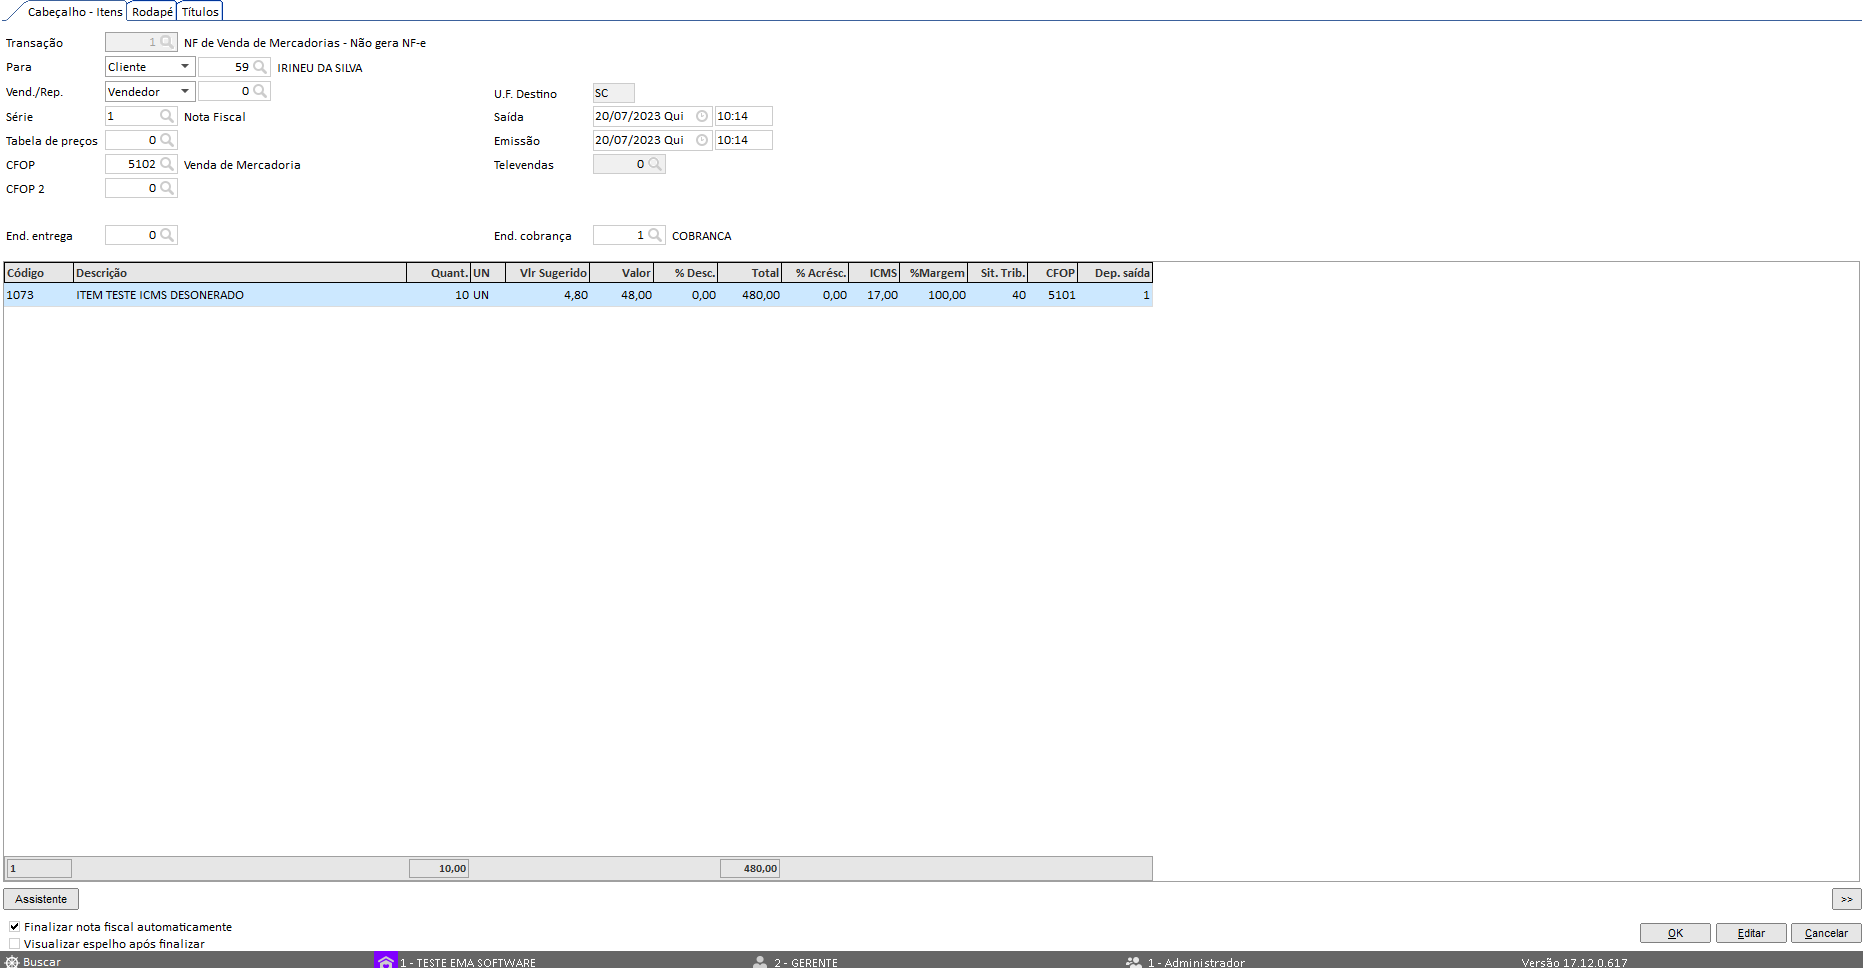Click the Sit. Trib. column header
Viewport: 1863px width, 968px height.
tap(998, 273)
